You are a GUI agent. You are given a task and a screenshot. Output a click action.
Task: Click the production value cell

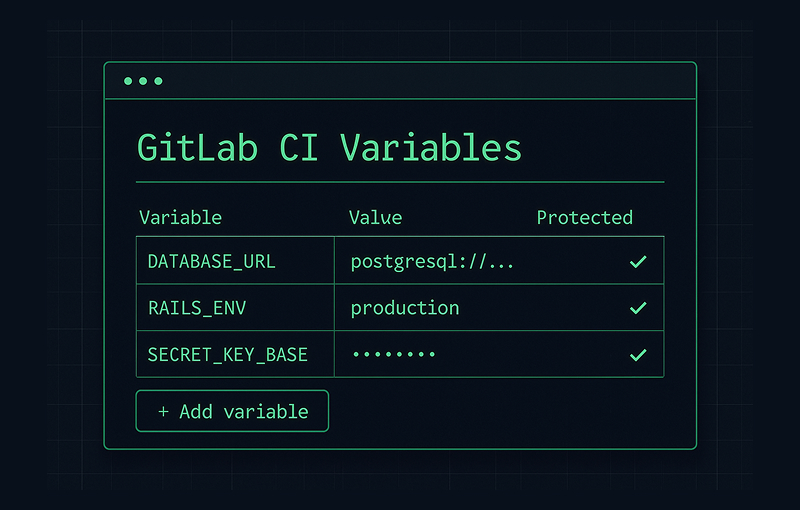pos(405,308)
